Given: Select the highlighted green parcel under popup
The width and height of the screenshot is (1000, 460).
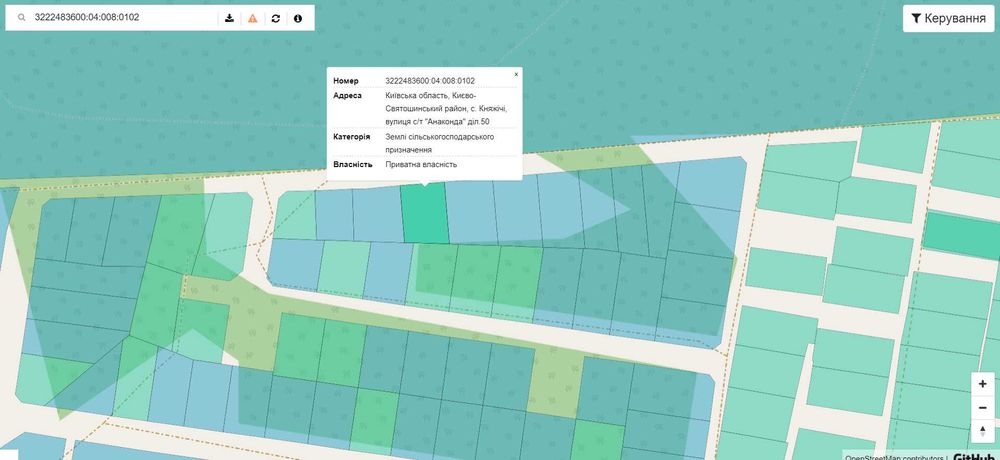Looking at the screenshot, I should [x=425, y=214].
